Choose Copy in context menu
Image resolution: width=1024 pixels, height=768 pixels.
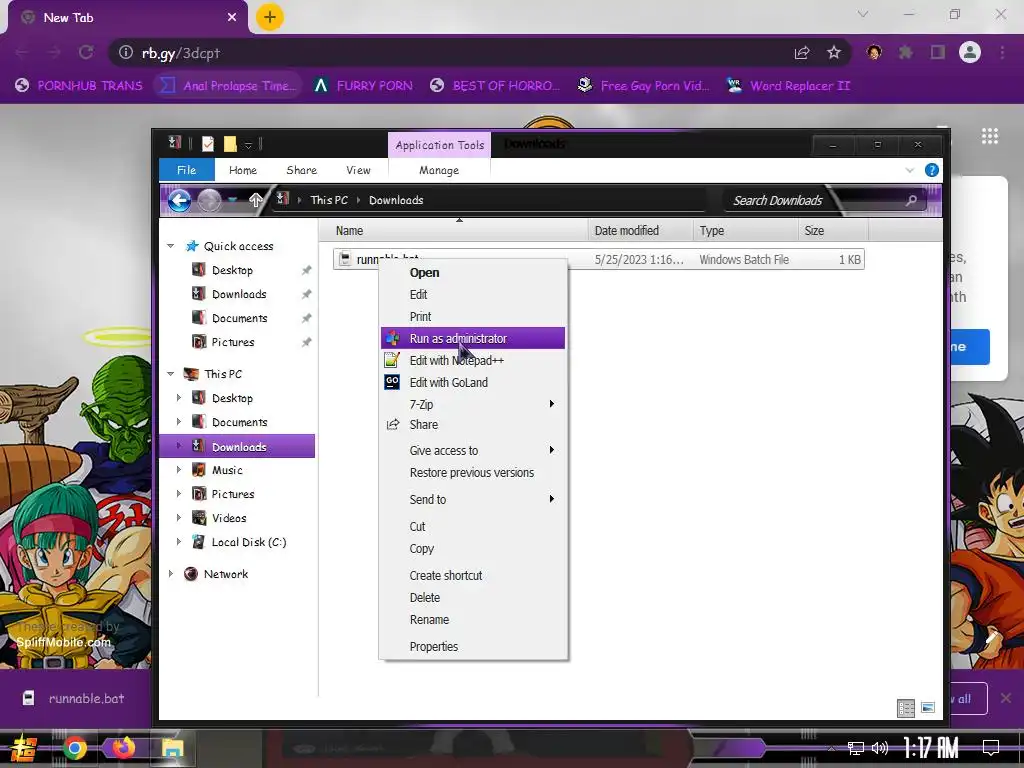click(473, 549)
